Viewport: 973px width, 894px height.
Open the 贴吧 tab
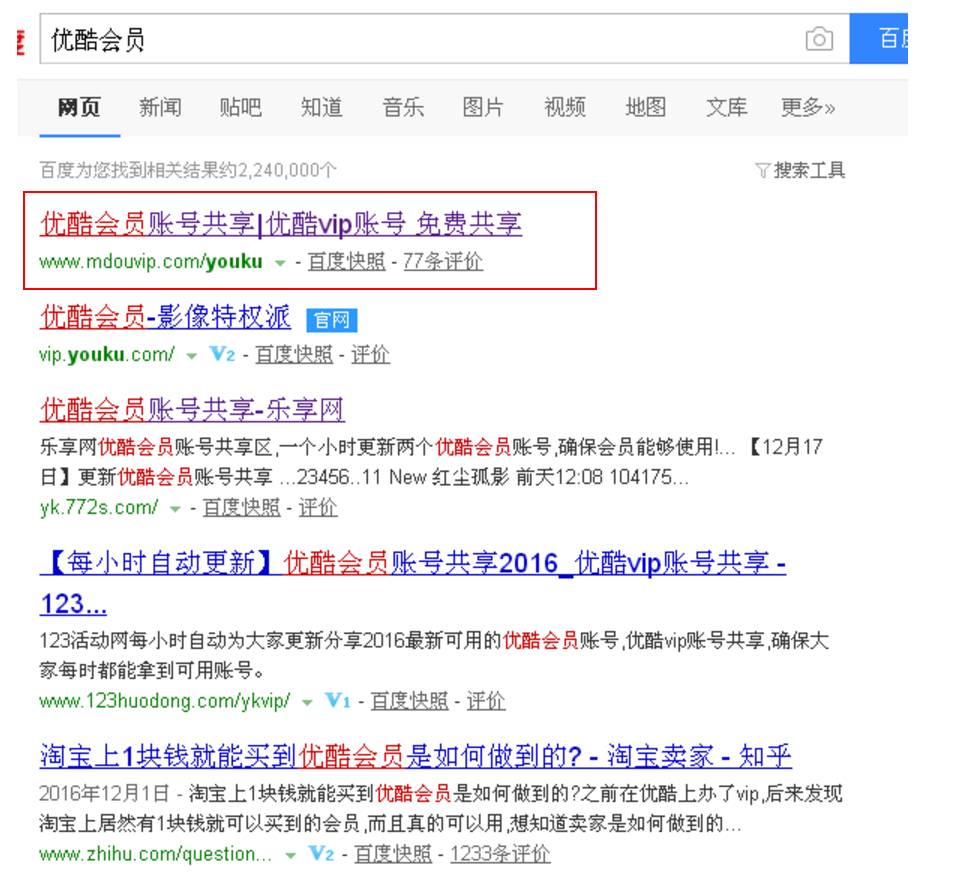point(240,107)
